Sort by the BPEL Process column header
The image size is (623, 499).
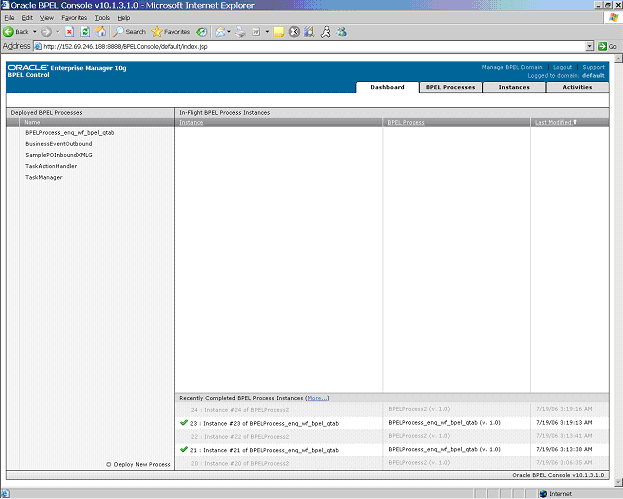[406, 122]
